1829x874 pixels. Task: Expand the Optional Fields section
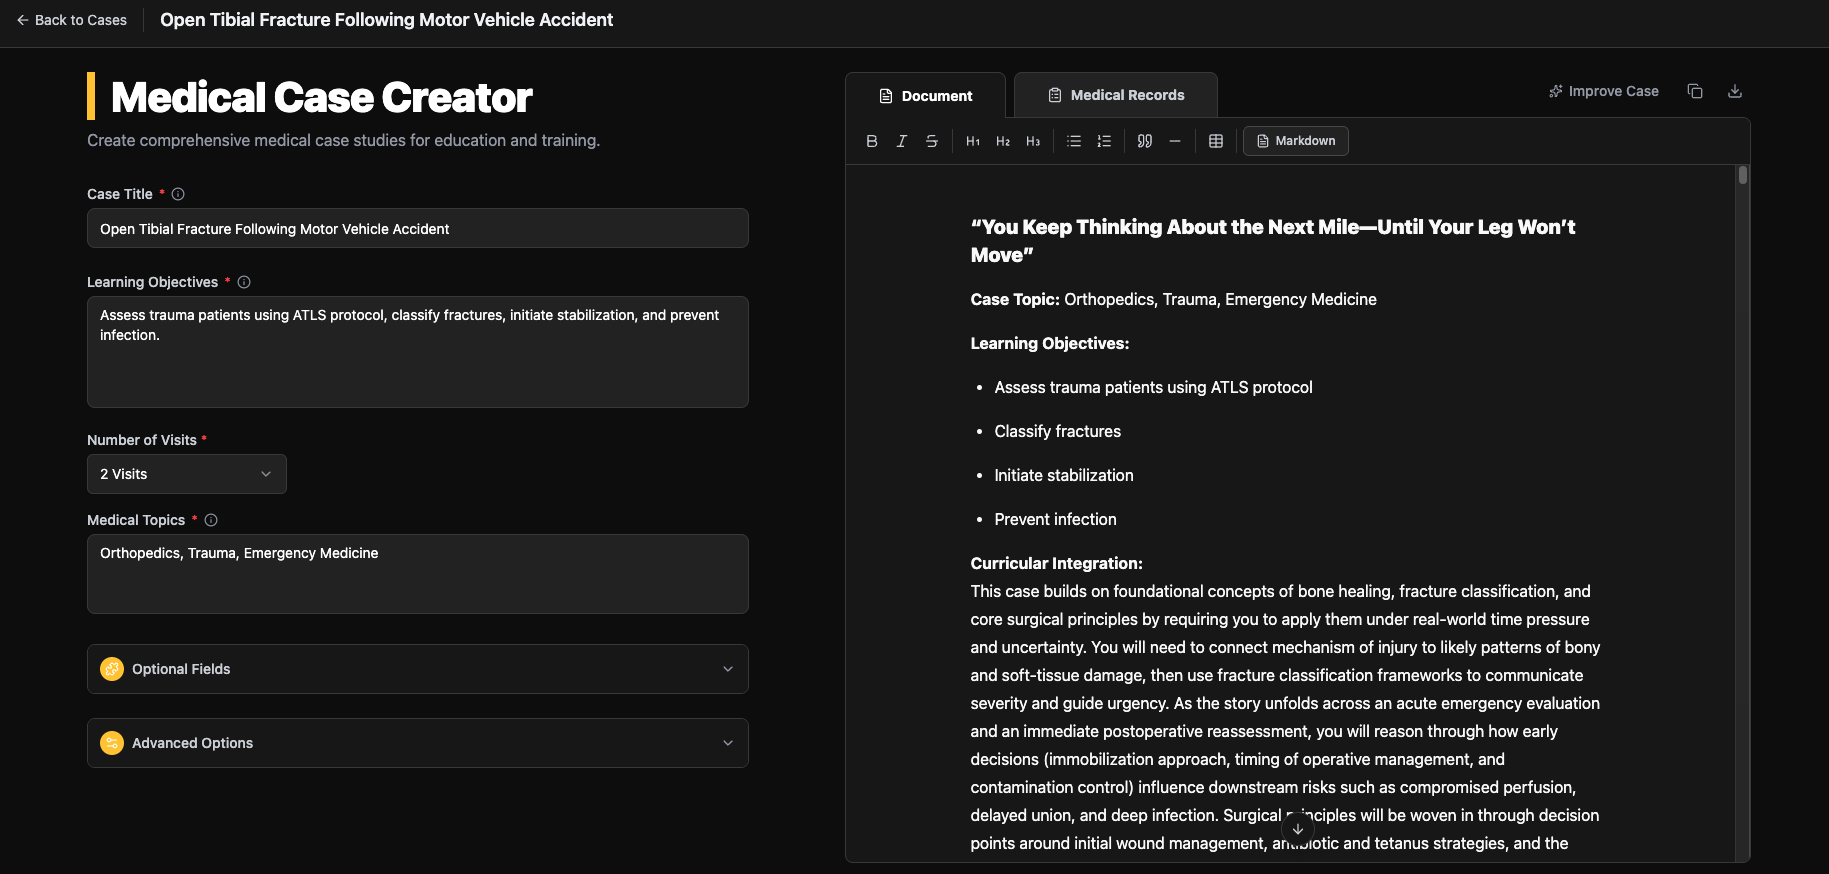pyautogui.click(x=417, y=669)
